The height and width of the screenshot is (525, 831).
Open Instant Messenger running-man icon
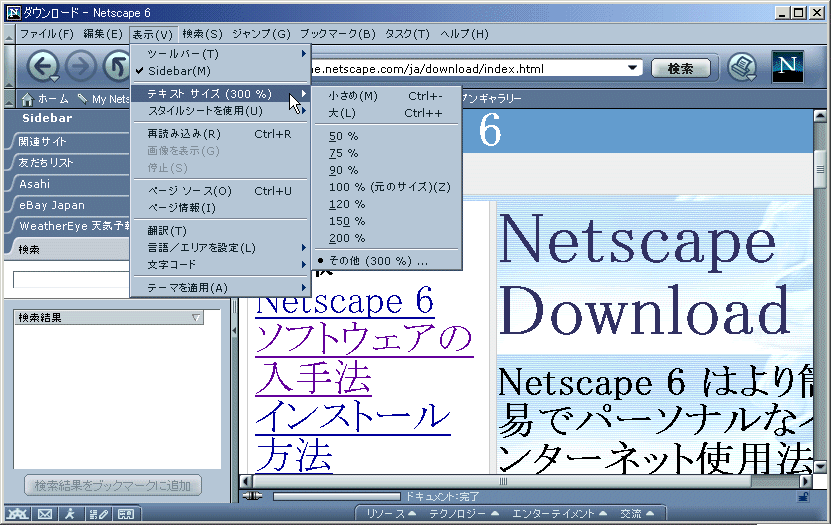tap(70, 513)
